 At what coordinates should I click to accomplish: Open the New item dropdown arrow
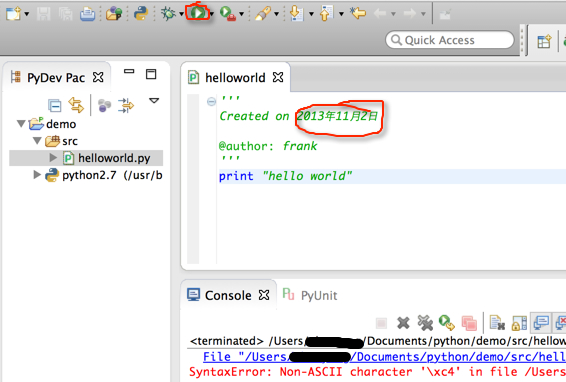(x=27, y=14)
